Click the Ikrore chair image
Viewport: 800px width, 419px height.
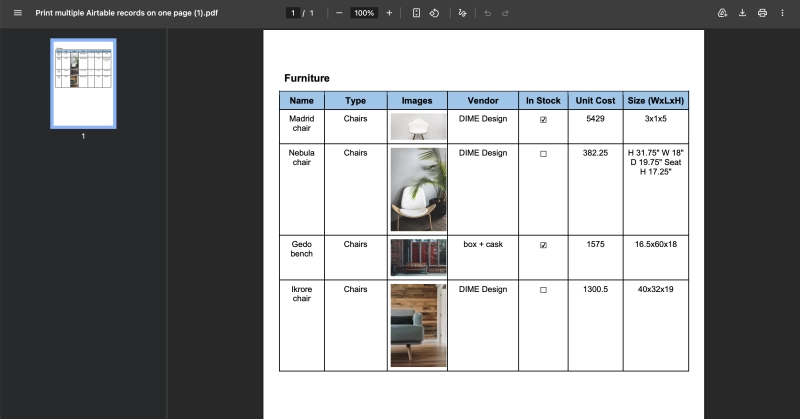pyautogui.click(x=418, y=325)
